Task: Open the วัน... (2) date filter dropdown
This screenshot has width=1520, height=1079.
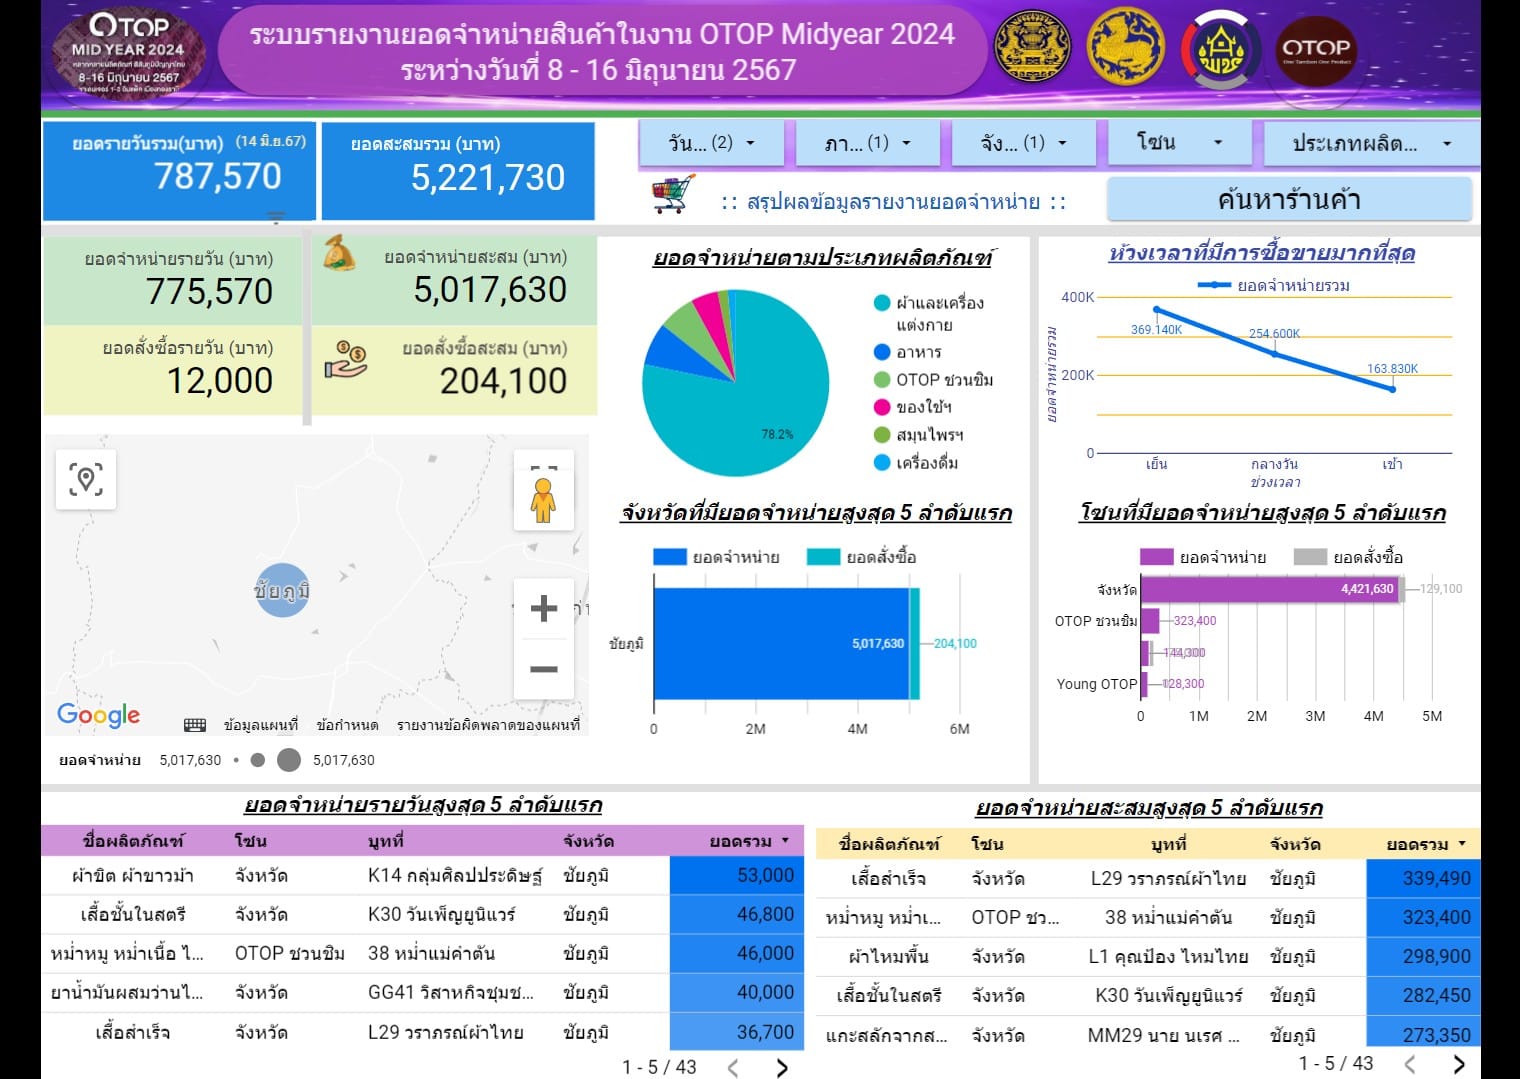Action: pyautogui.click(x=712, y=142)
